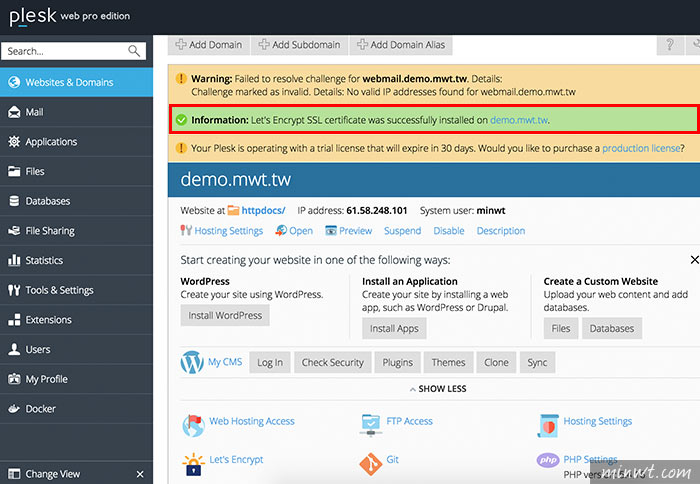Screen dimensions: 700x484
Task: Click the Let's Encrypt padlock icon
Action: 193,464
